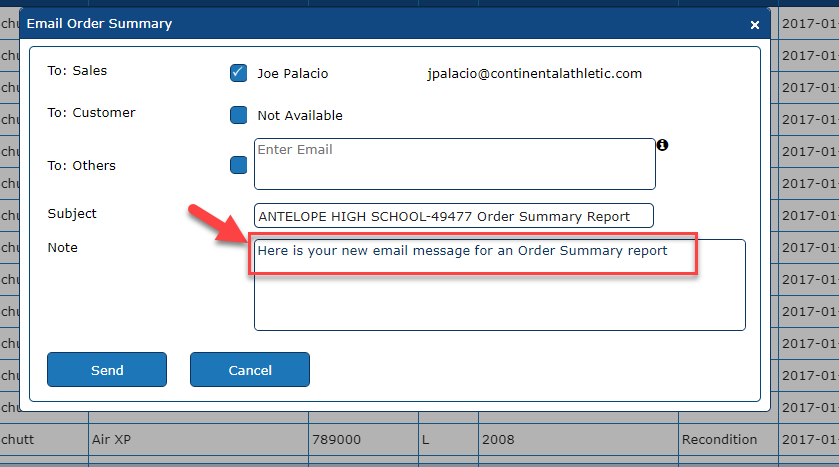The width and height of the screenshot is (839, 467).
Task: Click the size L cell in background table
Action: [x=448, y=439]
